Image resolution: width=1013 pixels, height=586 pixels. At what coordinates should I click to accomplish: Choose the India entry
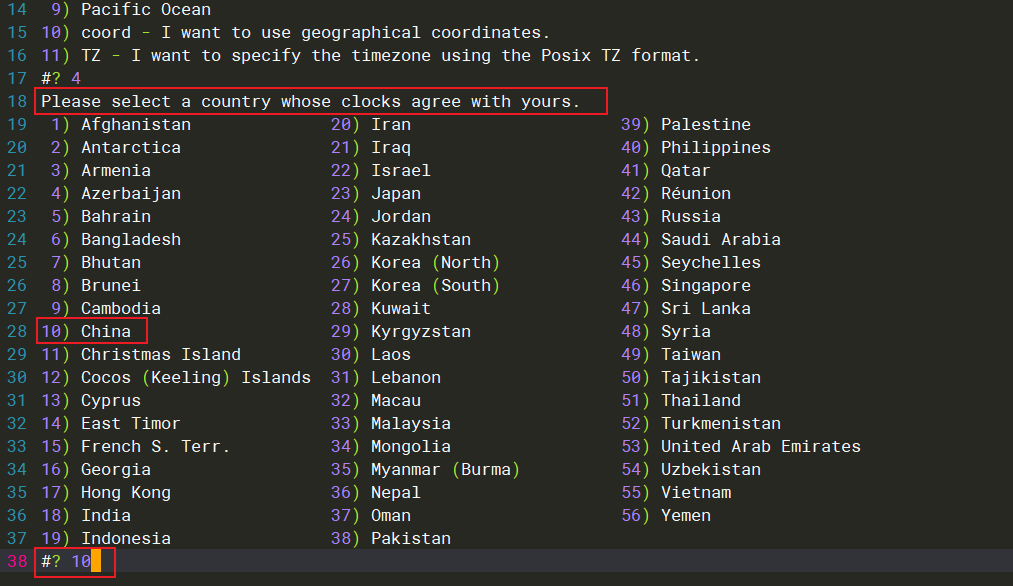coord(105,516)
